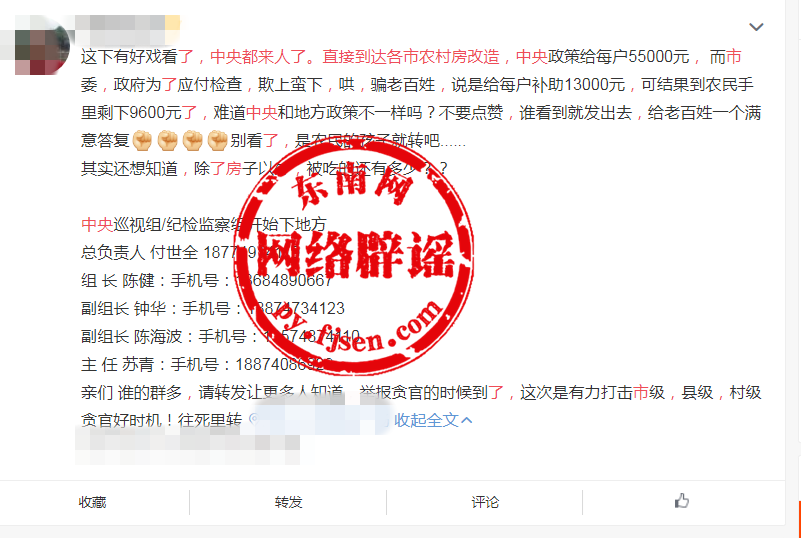The height and width of the screenshot is (538, 801).
Task: Click the 东南网 text on stamp
Action: click(351, 185)
